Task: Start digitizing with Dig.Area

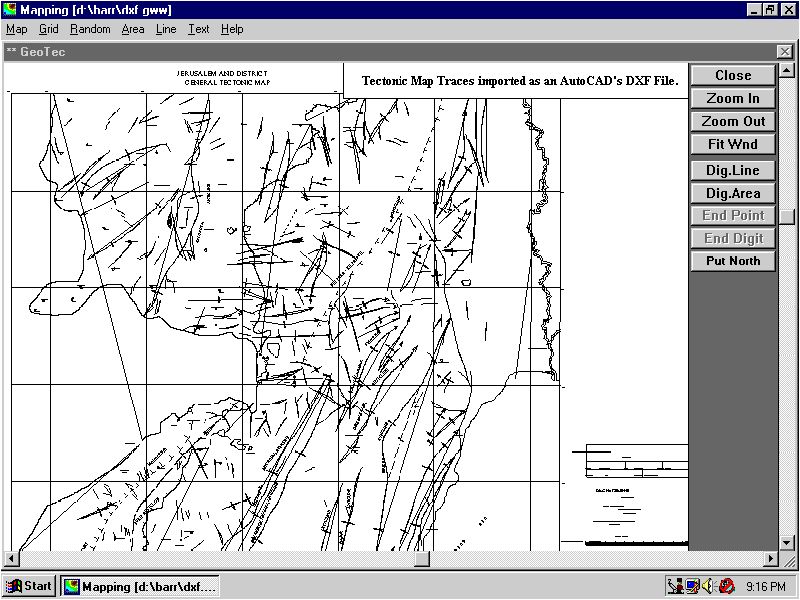Action: tap(733, 193)
